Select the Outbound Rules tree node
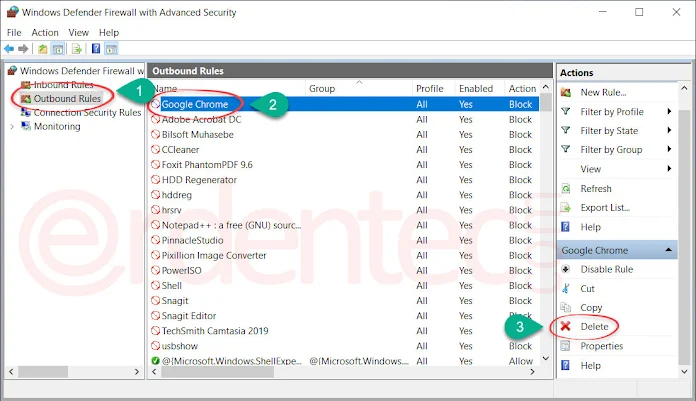The height and width of the screenshot is (401, 696). click(x=67, y=99)
